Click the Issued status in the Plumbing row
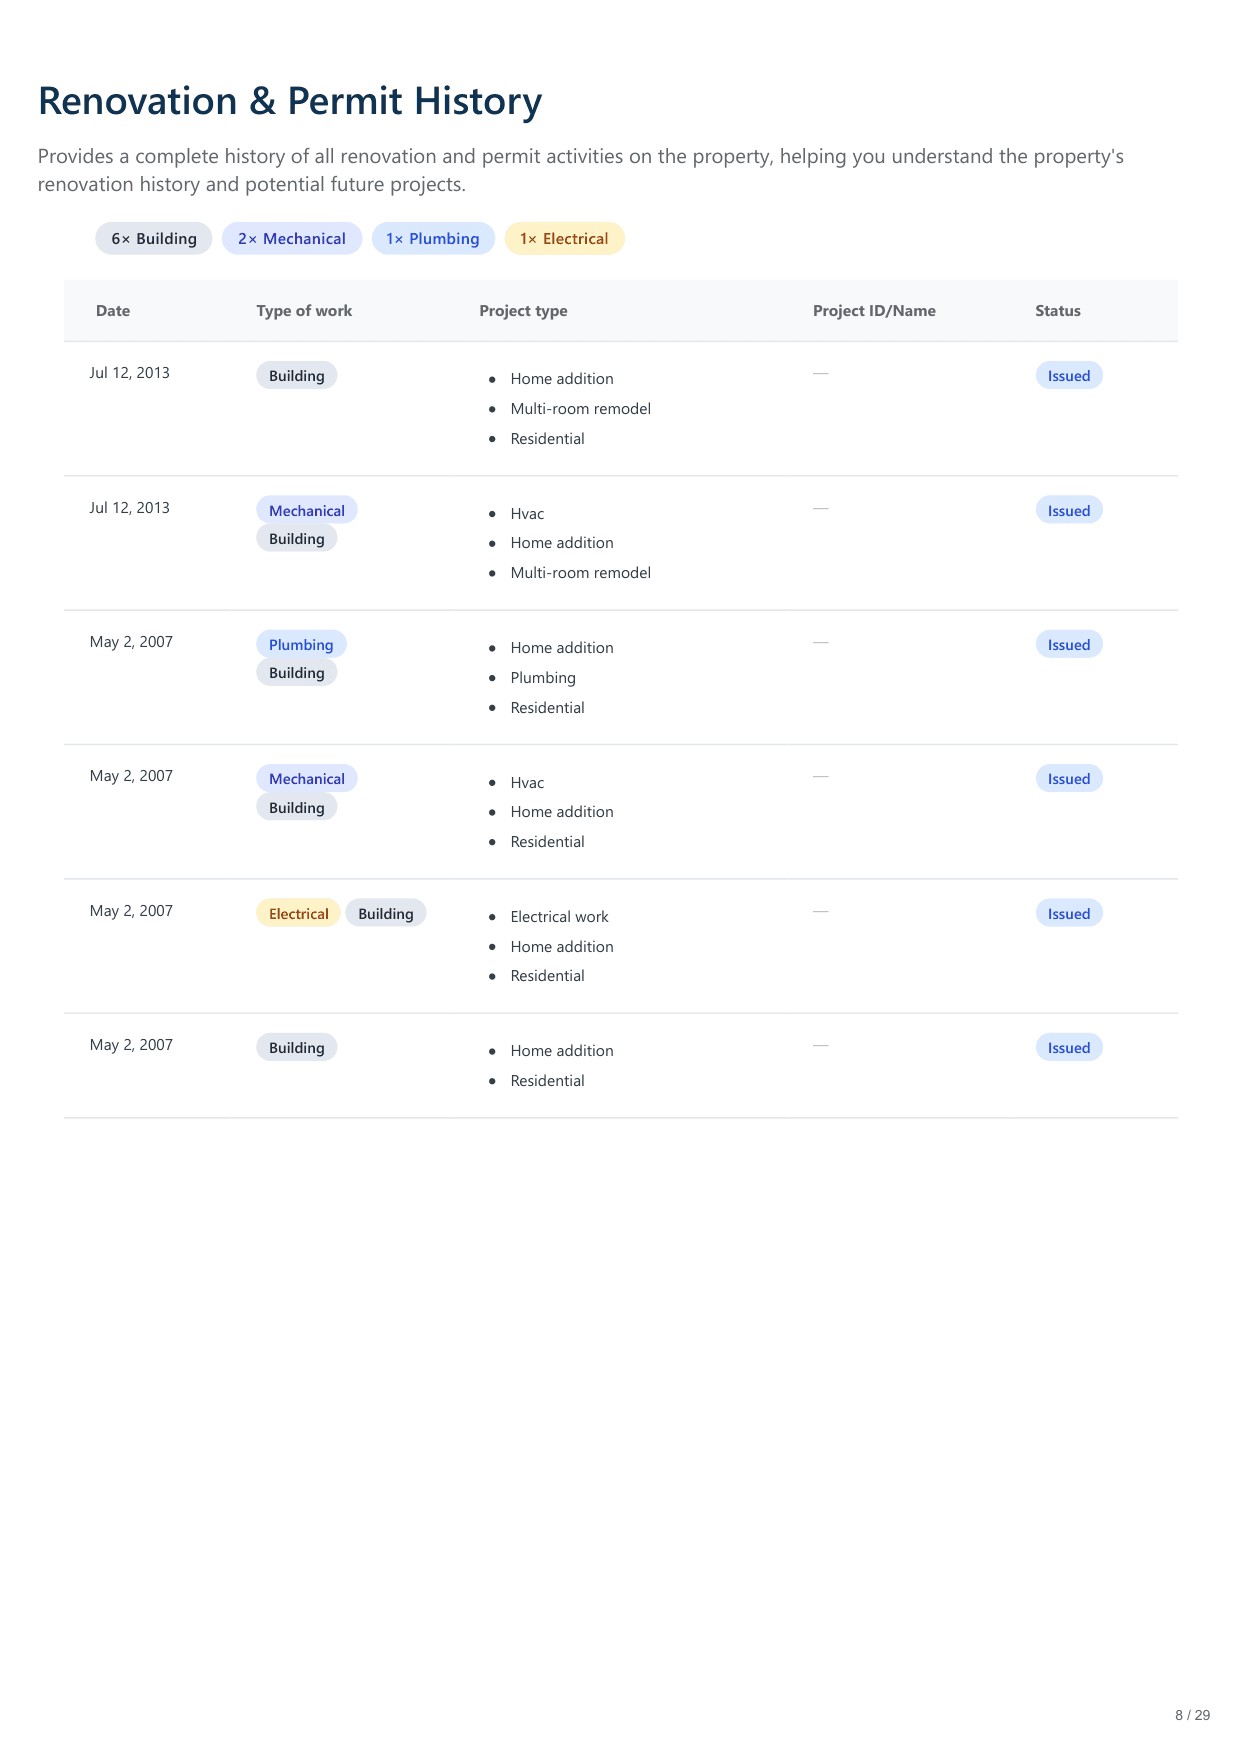Screen dimensions: 1242x1754 tap(1069, 645)
